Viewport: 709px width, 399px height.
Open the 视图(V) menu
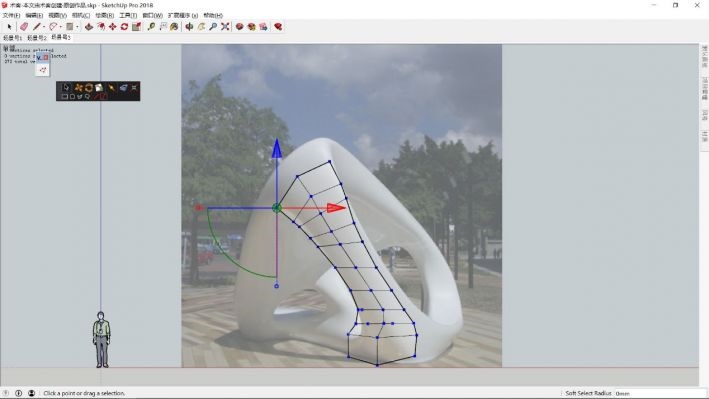(57, 15)
